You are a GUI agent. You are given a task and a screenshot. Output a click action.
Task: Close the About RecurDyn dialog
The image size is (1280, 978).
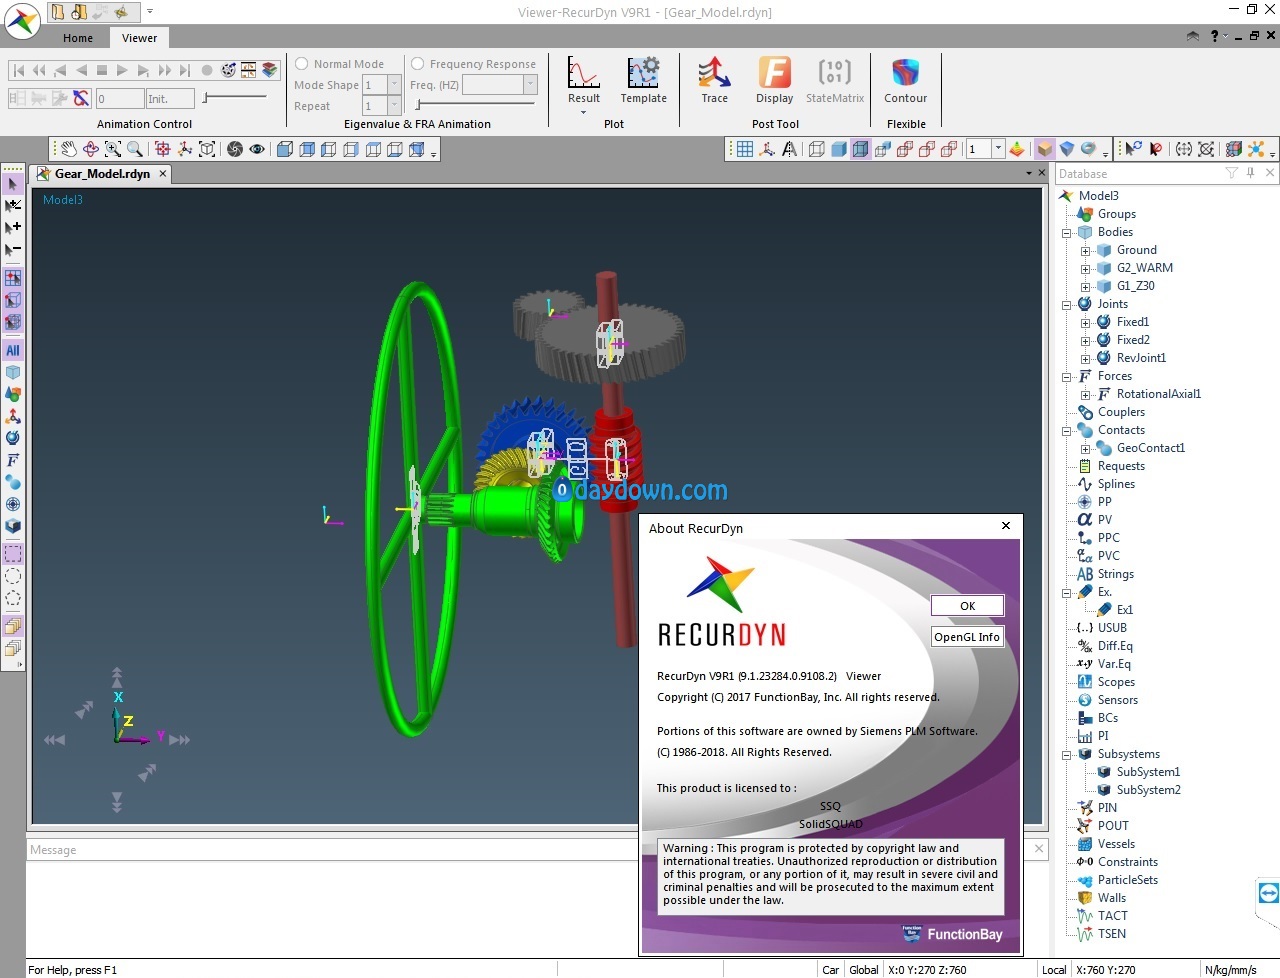1006,525
